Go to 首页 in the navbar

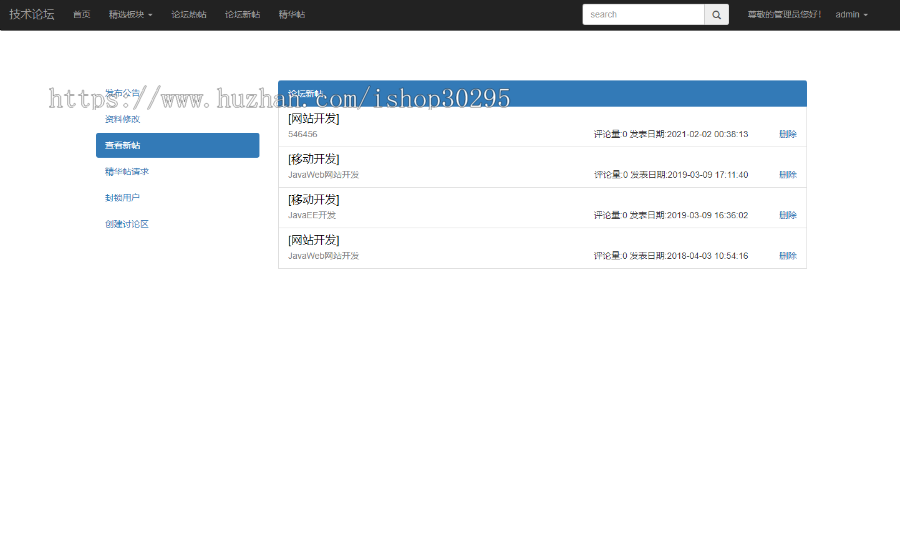pyautogui.click(x=82, y=15)
